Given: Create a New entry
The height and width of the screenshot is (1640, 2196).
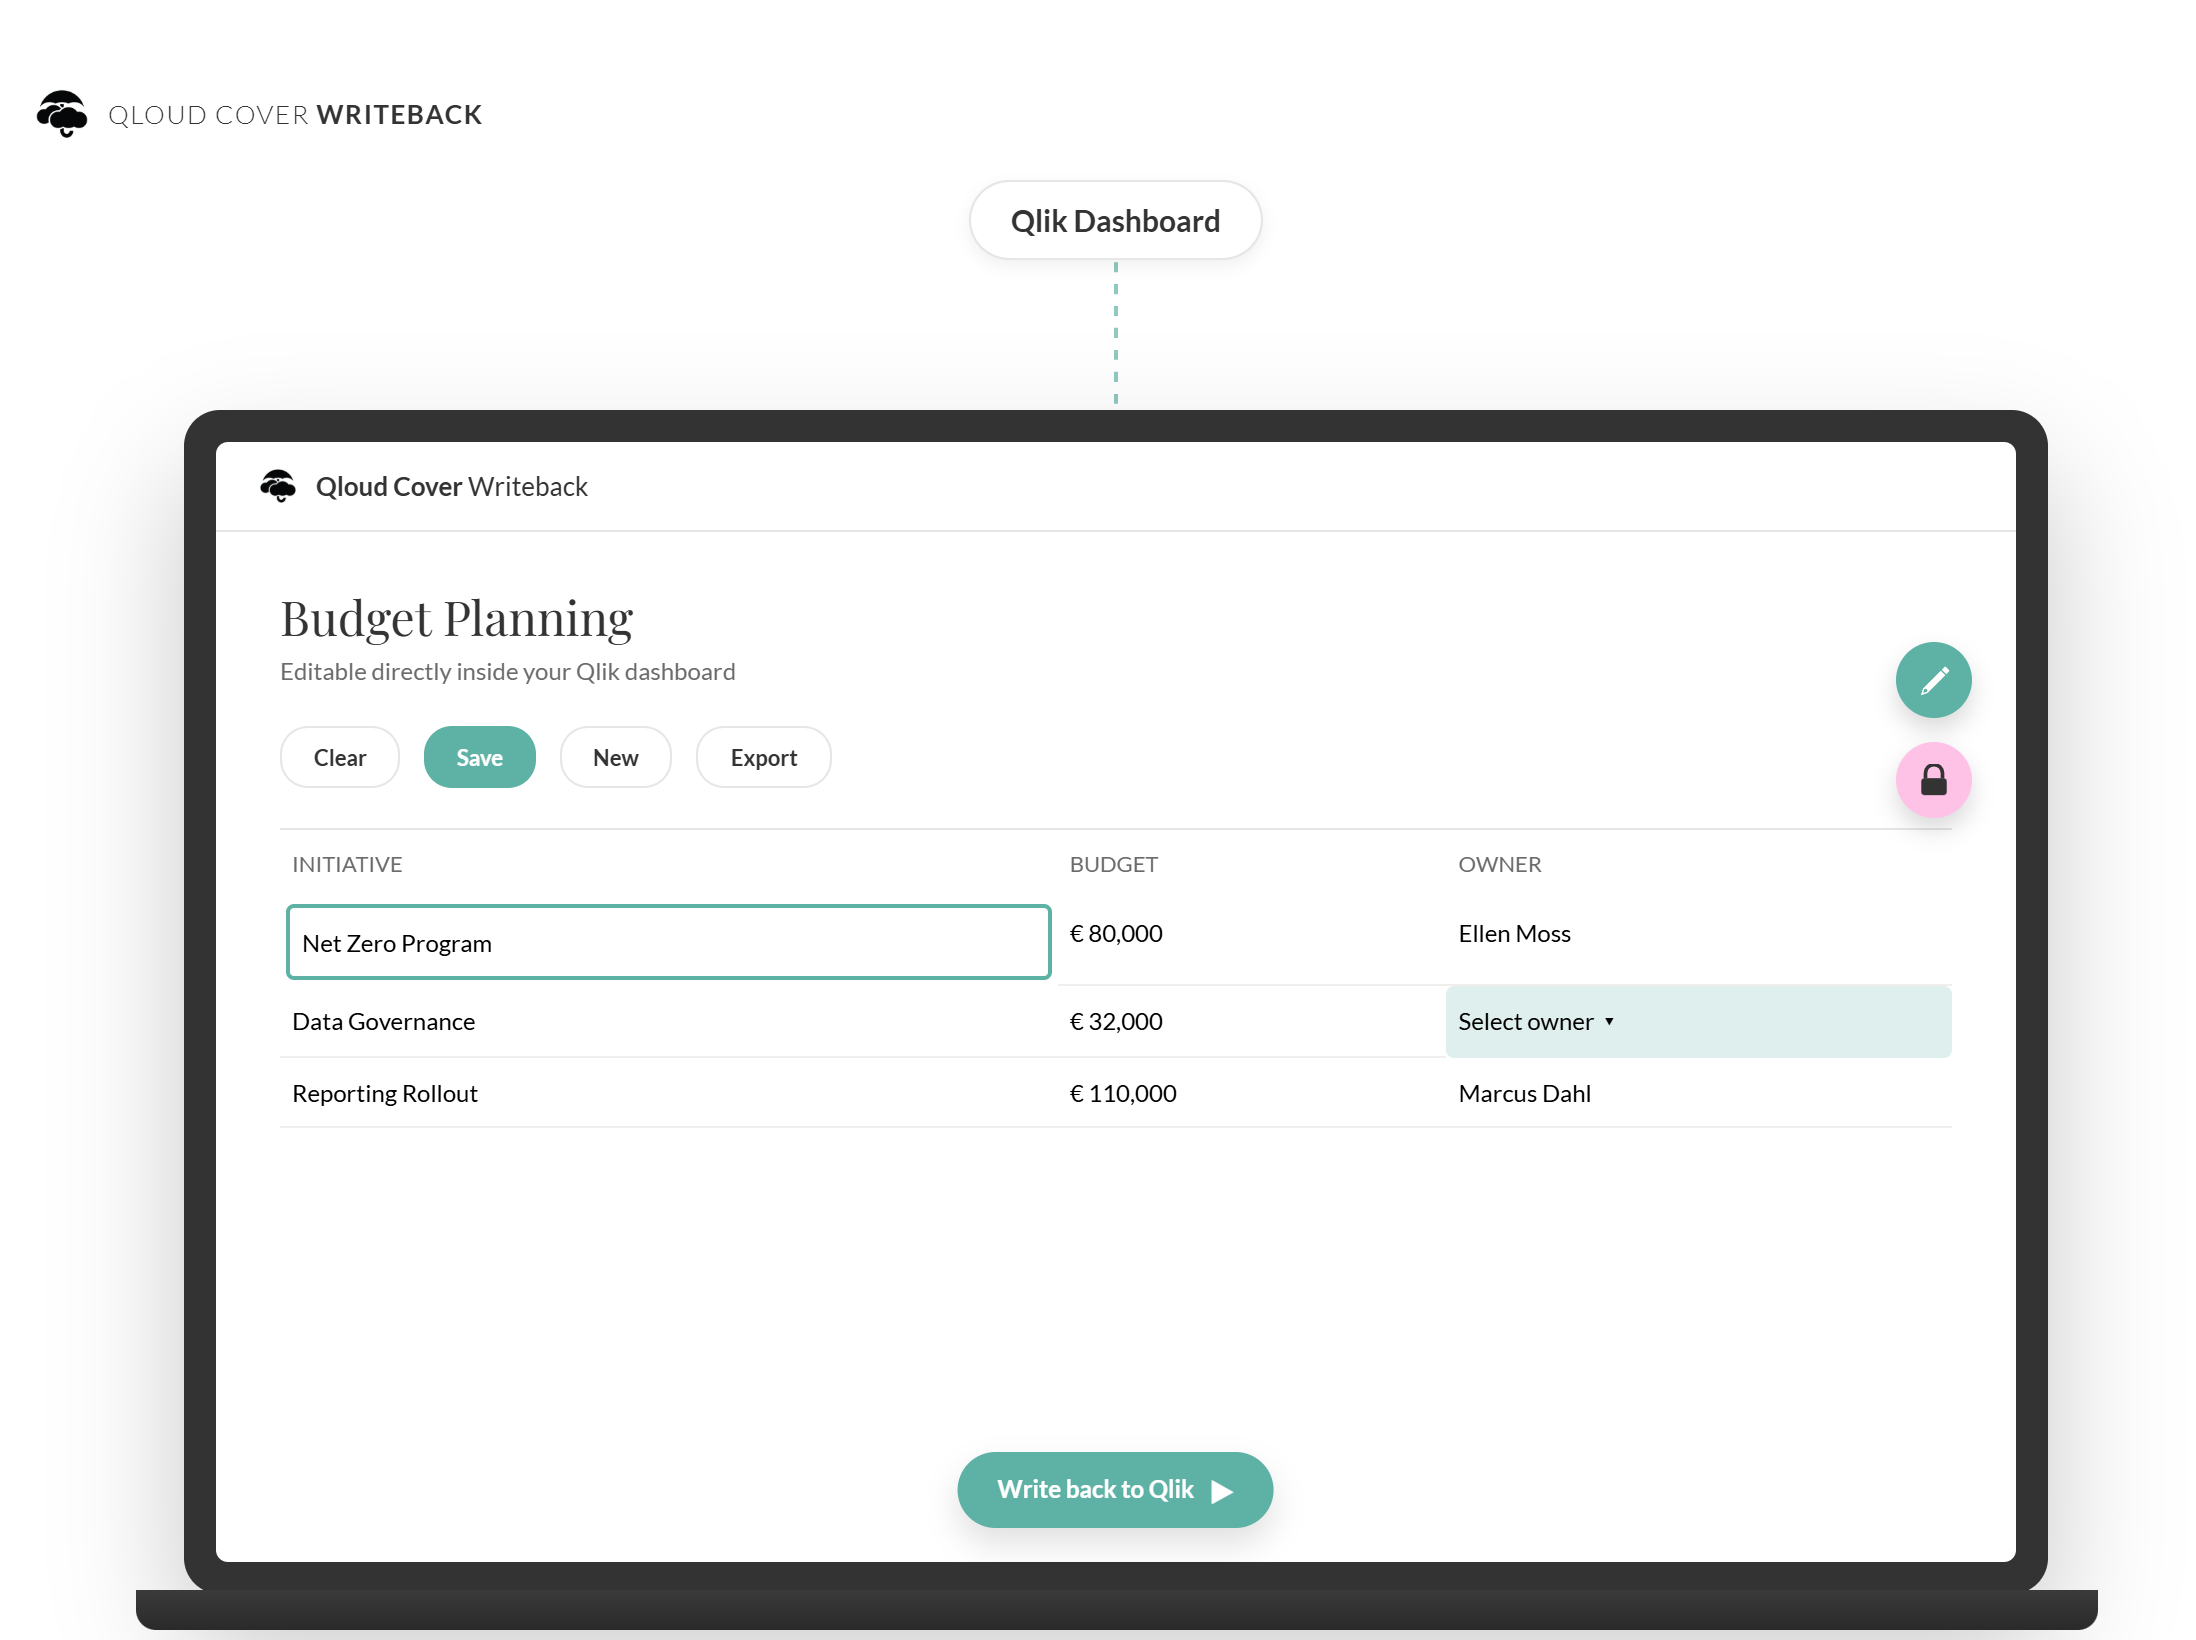Looking at the screenshot, I should point(616,757).
